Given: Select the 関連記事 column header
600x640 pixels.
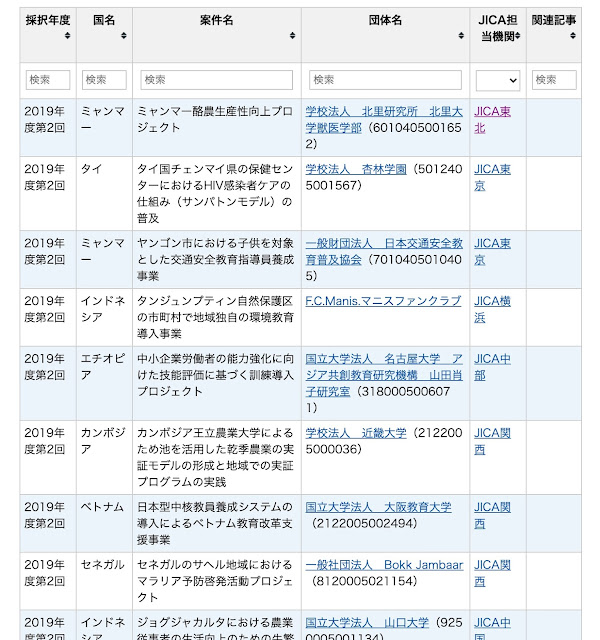Looking at the screenshot, I should (554, 35).
